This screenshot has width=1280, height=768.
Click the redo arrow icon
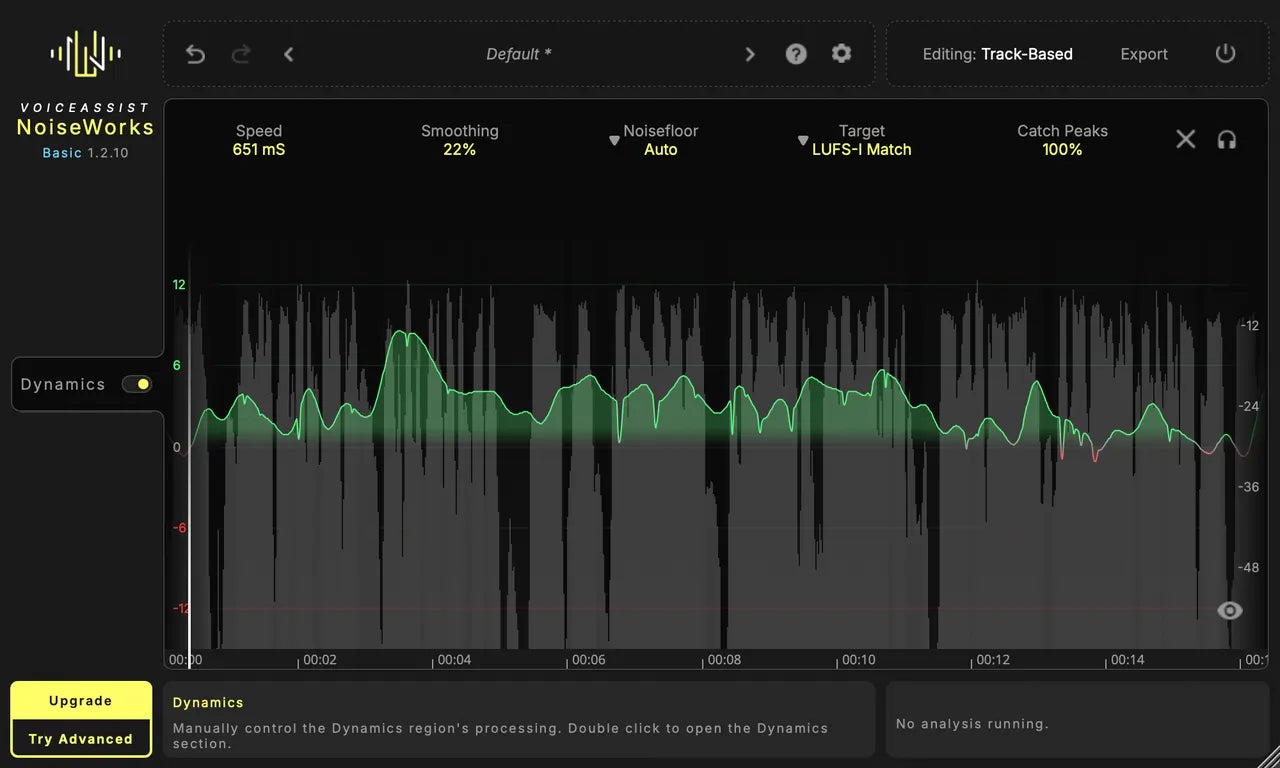pyautogui.click(x=241, y=54)
